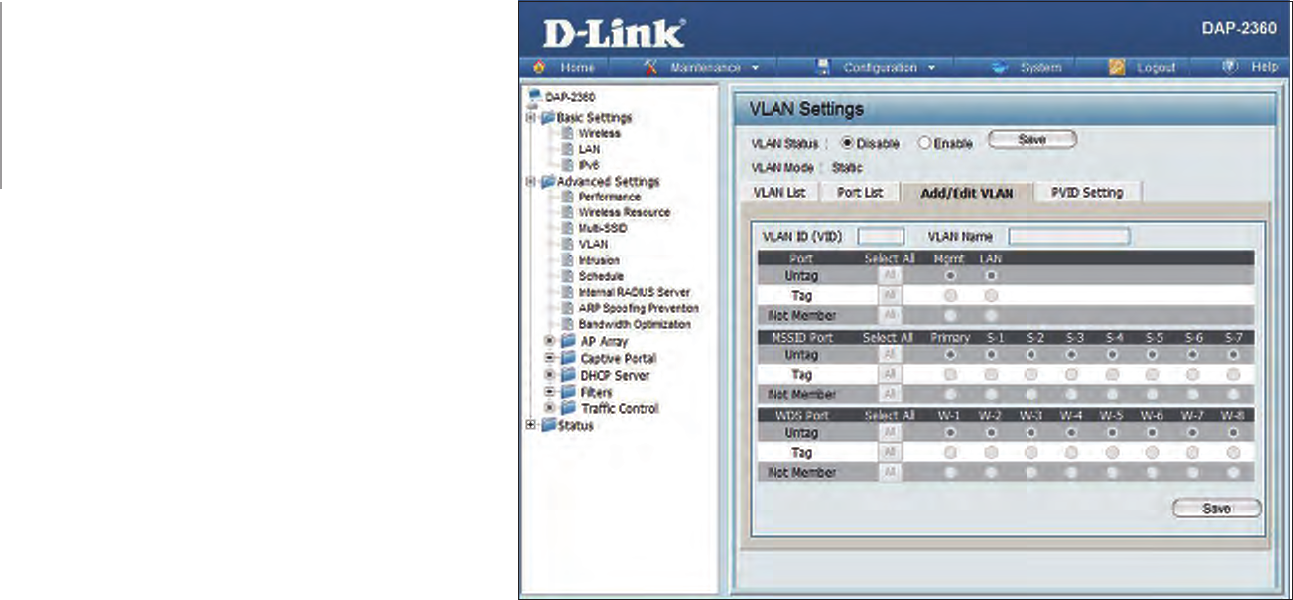Open the Maintenance dropdown arrow
Screen dimensions: 1293x600
[x=756, y=68]
